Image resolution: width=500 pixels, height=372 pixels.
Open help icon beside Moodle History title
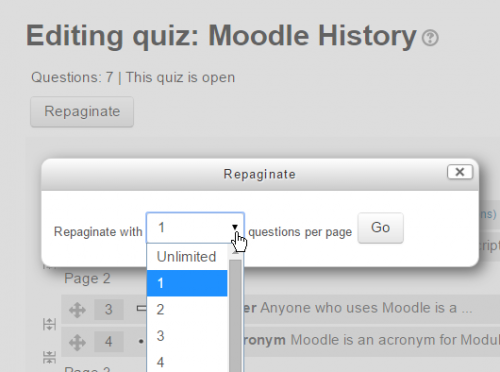click(430, 38)
